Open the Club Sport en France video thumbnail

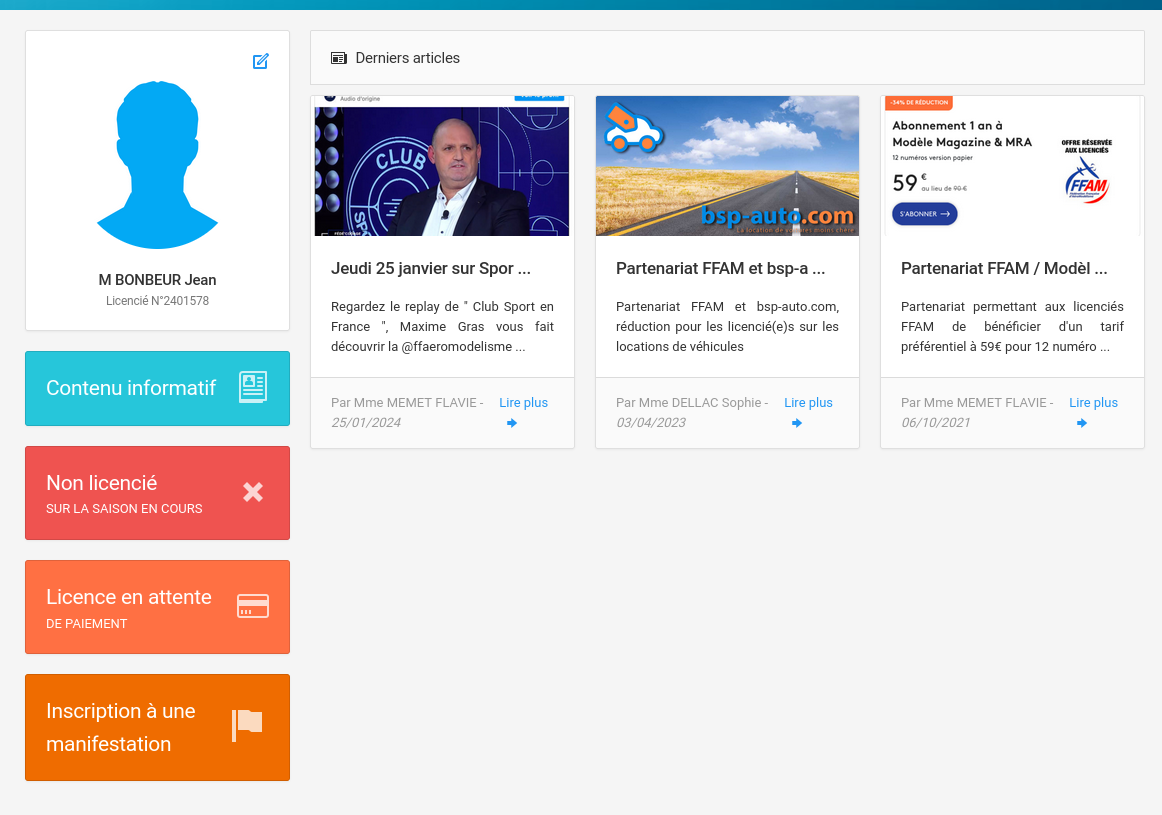coord(442,166)
